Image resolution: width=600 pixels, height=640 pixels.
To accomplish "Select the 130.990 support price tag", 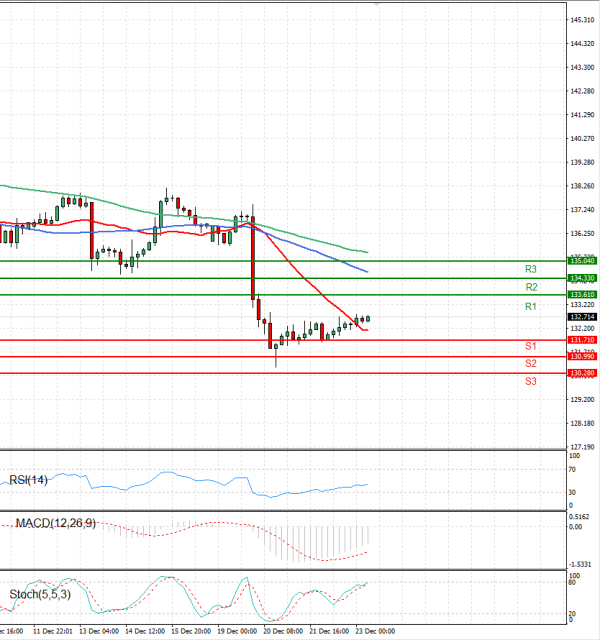I will (x=582, y=357).
